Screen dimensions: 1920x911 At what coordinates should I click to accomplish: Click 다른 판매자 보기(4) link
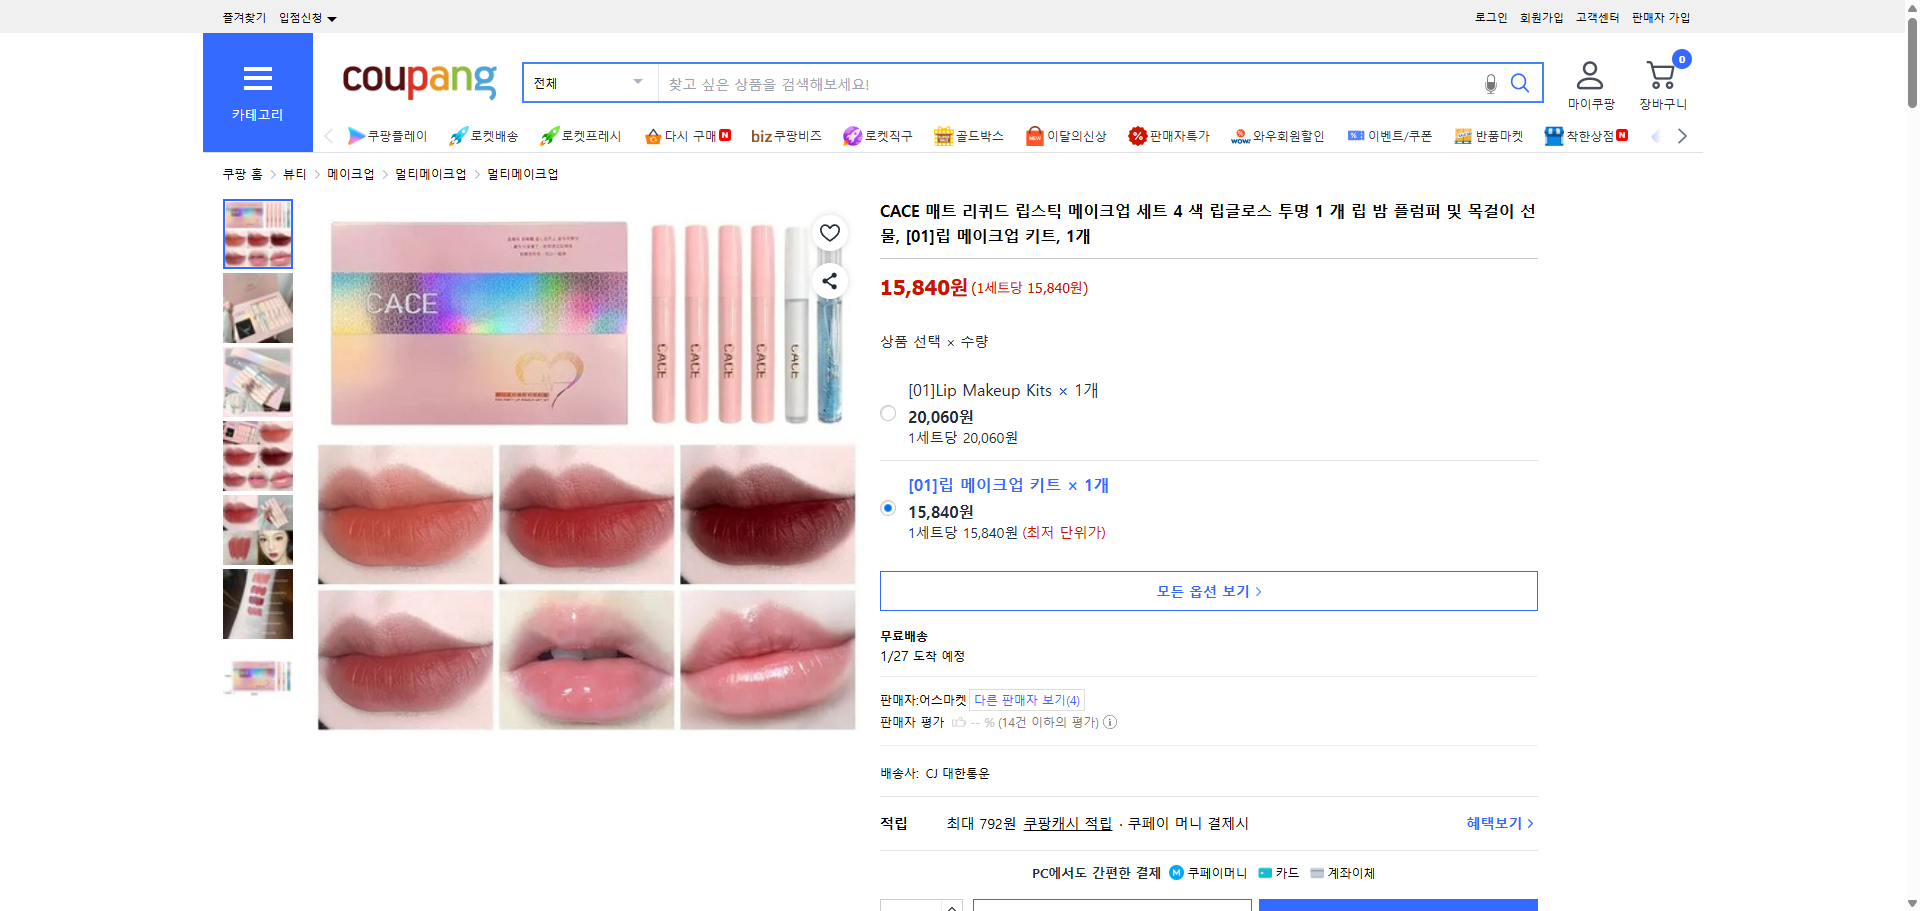[x=1025, y=699]
